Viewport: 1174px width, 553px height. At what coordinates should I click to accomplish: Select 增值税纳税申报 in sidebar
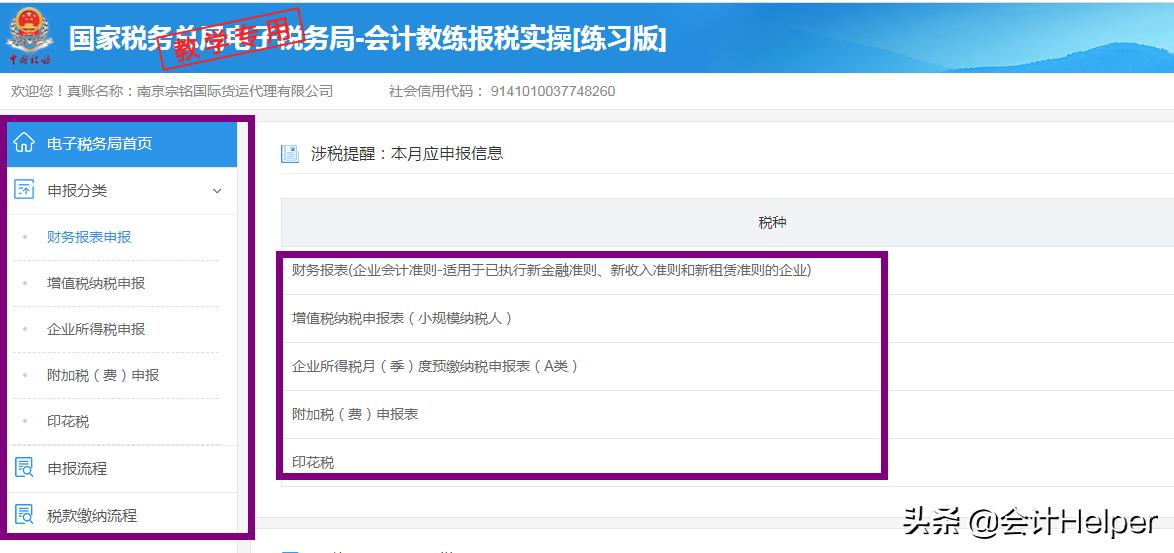[x=96, y=284]
